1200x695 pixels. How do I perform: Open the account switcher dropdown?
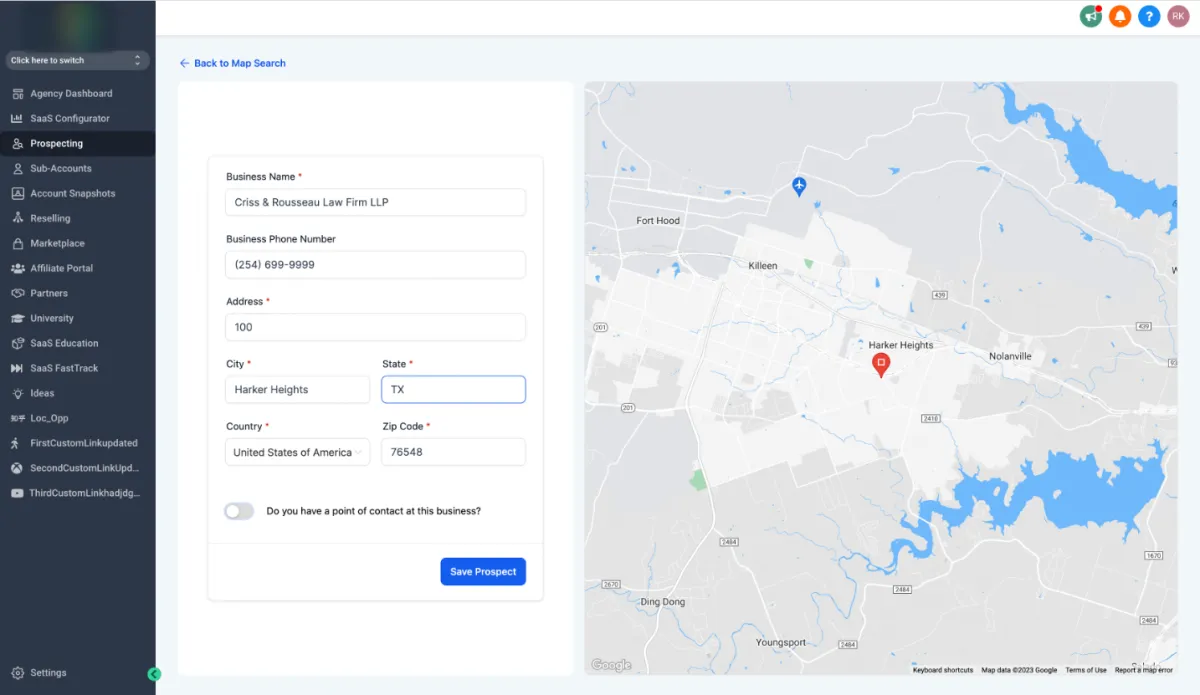pos(77,60)
